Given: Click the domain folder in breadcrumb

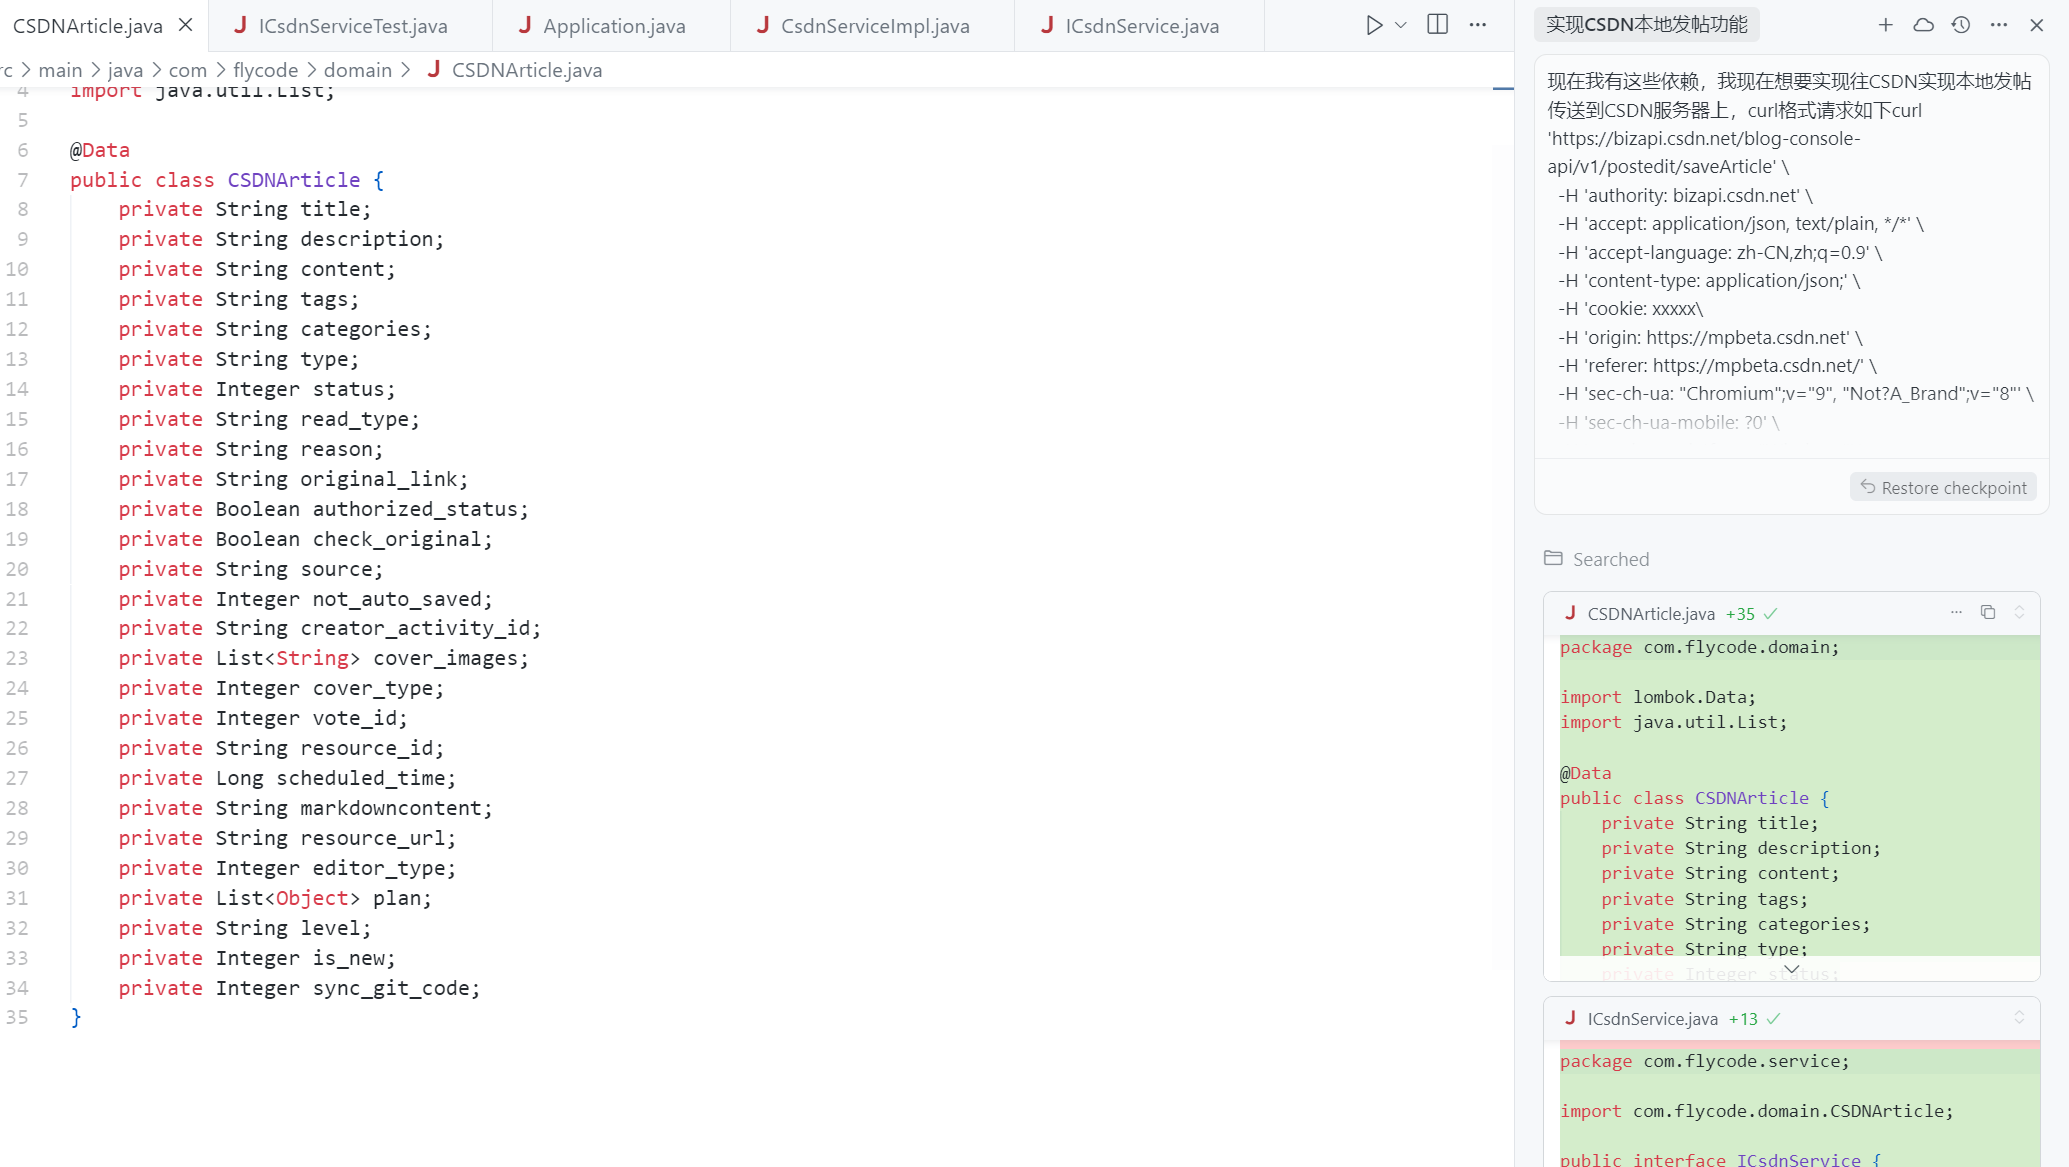Looking at the screenshot, I should 357,70.
